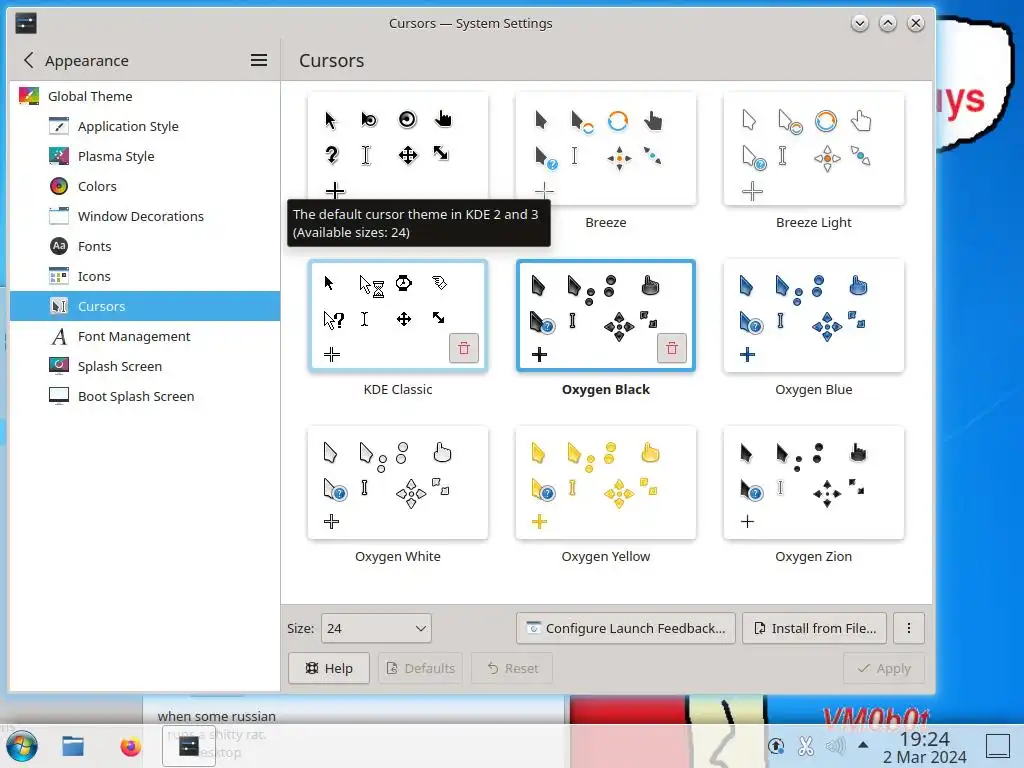Delete the KDE Classic cursor theme
The width and height of the screenshot is (1024, 768).
pyautogui.click(x=464, y=348)
